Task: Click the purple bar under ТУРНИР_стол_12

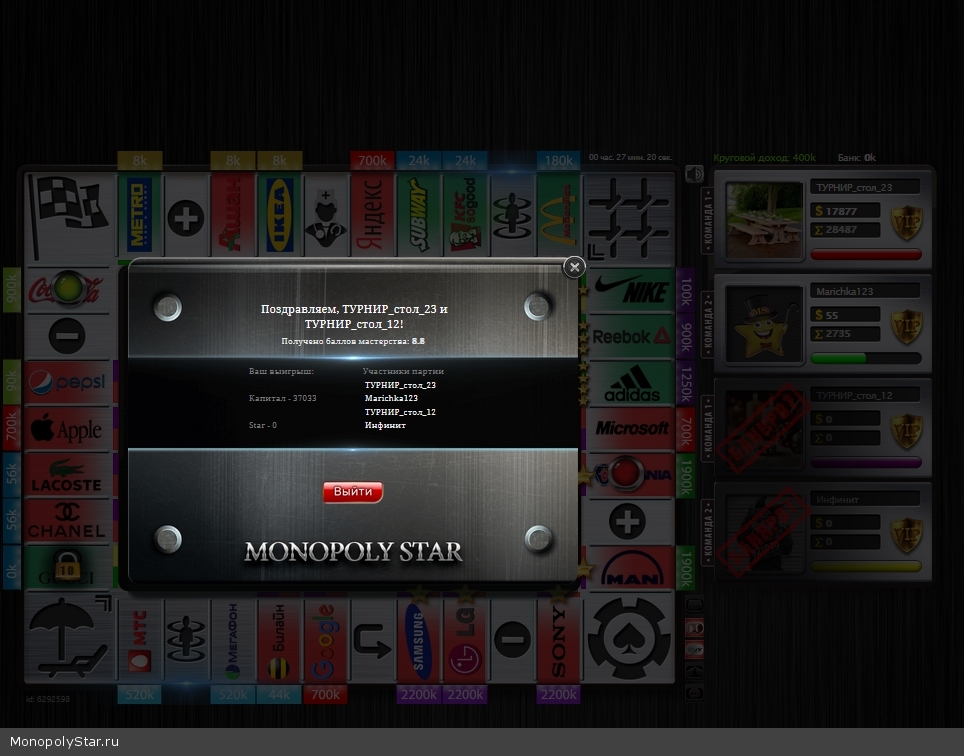Action: pos(866,462)
